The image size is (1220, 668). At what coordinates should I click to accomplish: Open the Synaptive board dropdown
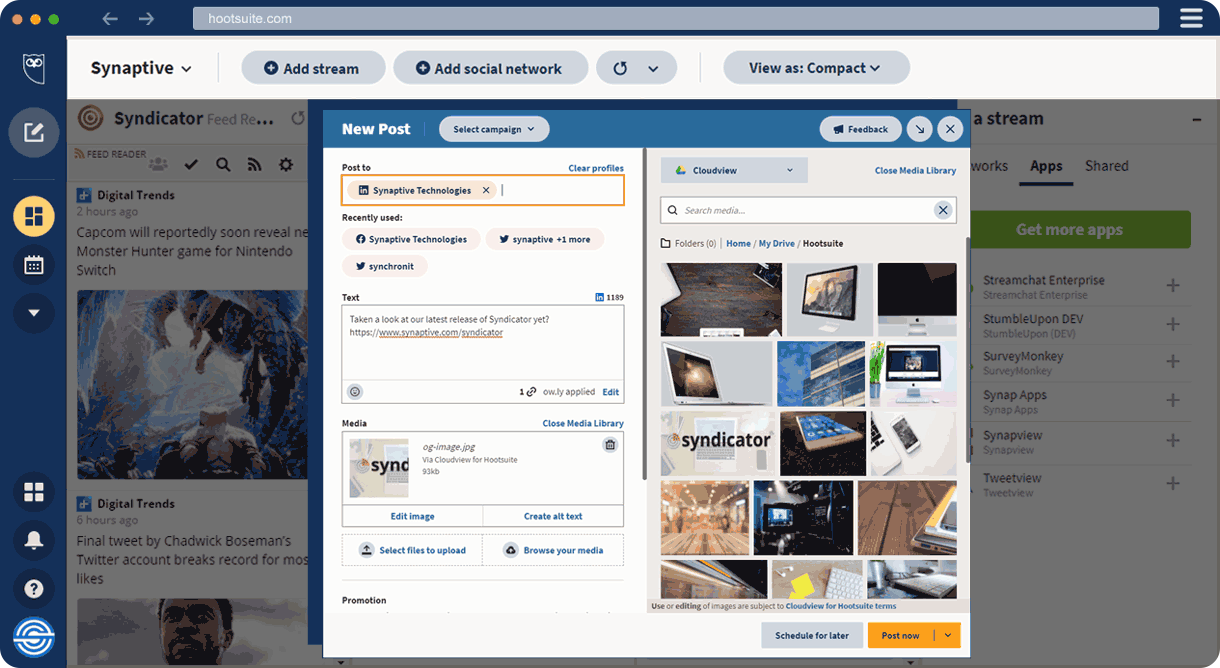pyautogui.click(x=141, y=68)
